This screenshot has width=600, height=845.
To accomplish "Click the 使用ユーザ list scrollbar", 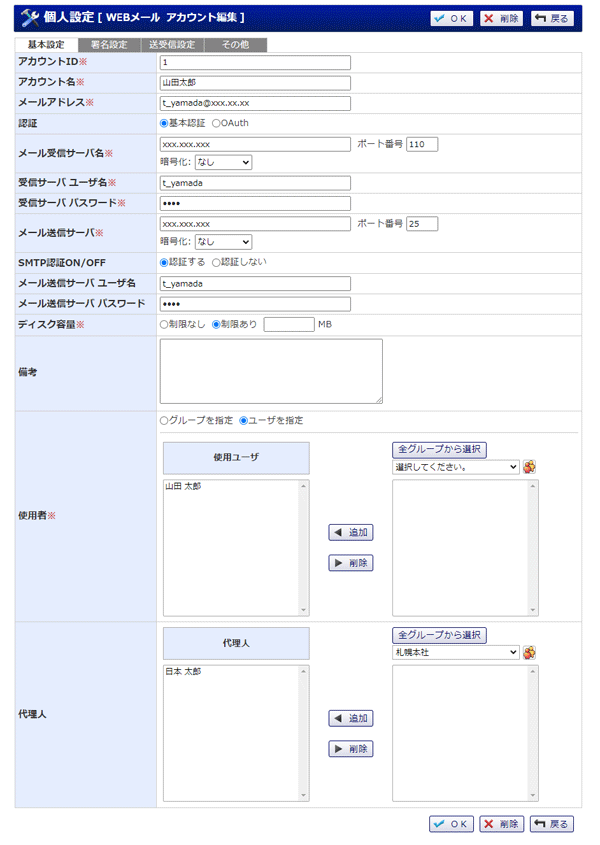I will point(304,548).
